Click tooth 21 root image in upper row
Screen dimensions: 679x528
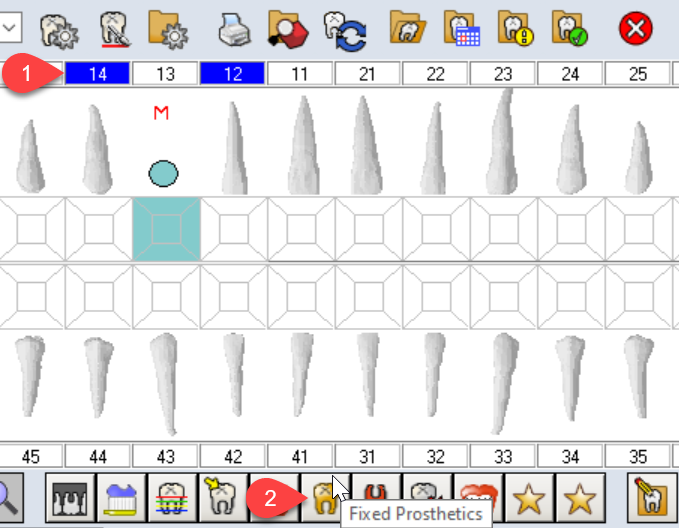coord(366,145)
